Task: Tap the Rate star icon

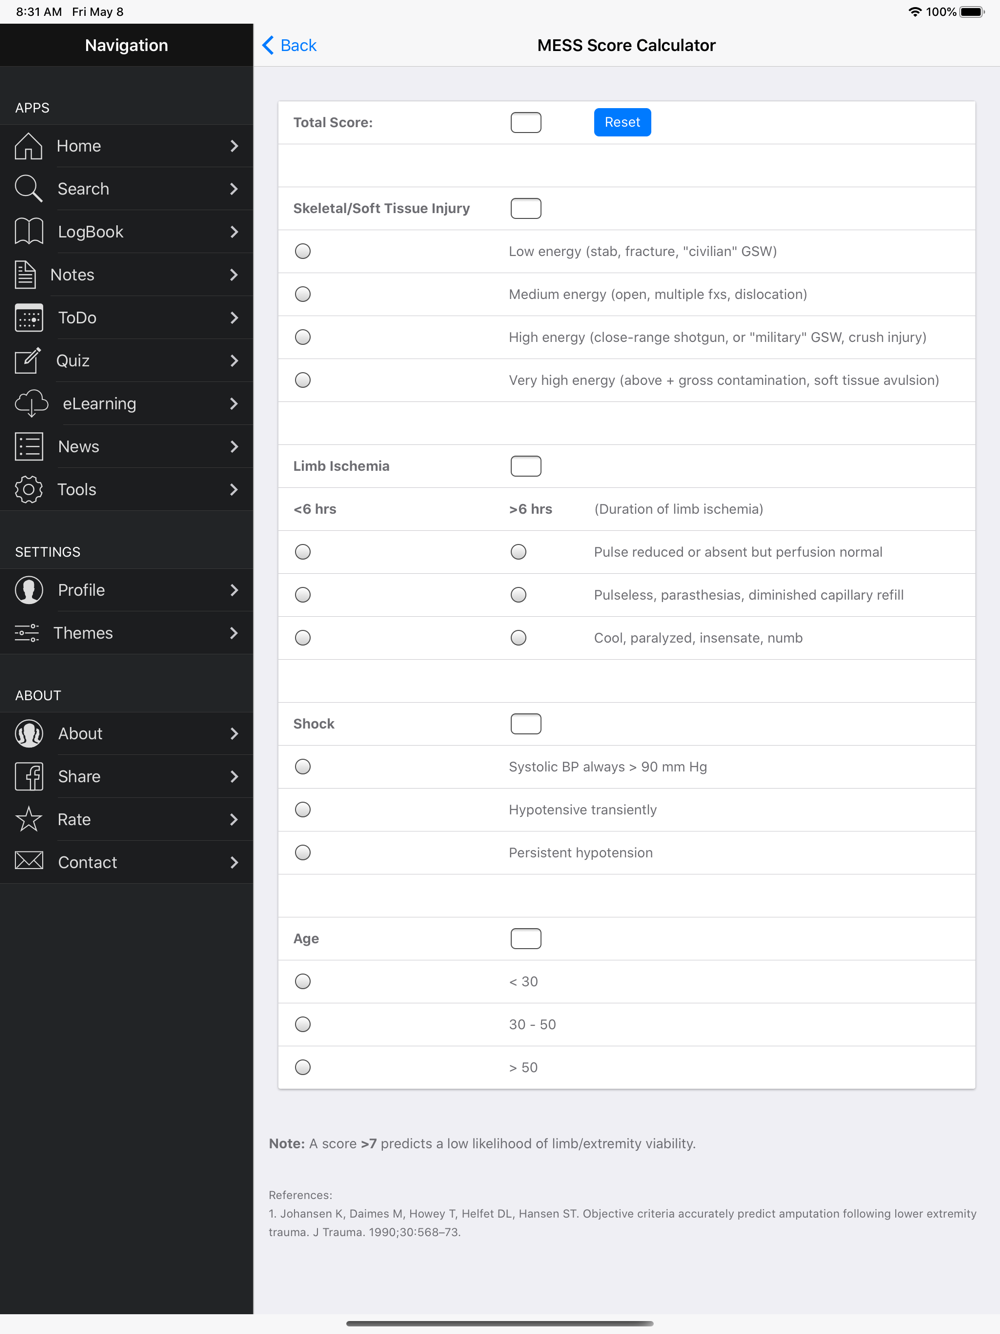Action: [x=29, y=820]
